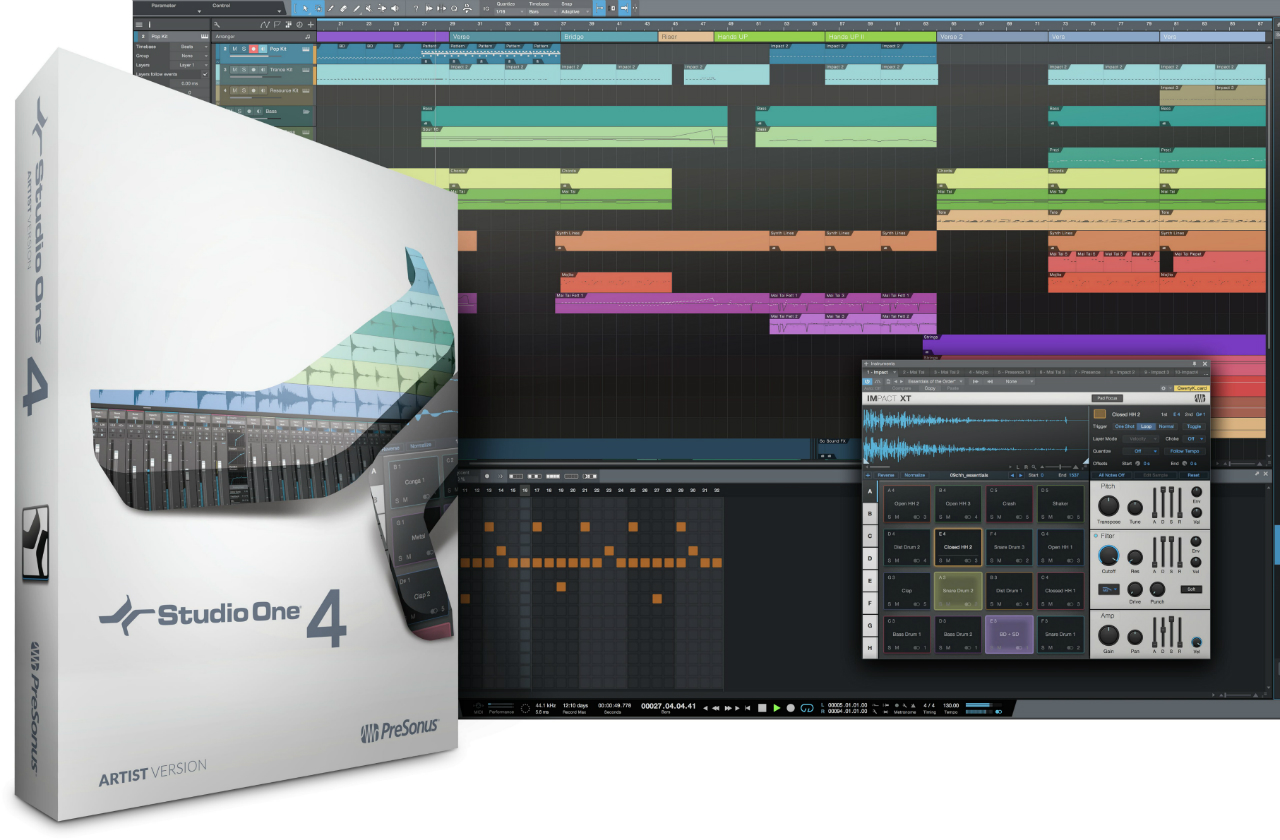Select the Mute tool in the toolbar
Screen dimensions: 1280x840
click(x=369, y=8)
